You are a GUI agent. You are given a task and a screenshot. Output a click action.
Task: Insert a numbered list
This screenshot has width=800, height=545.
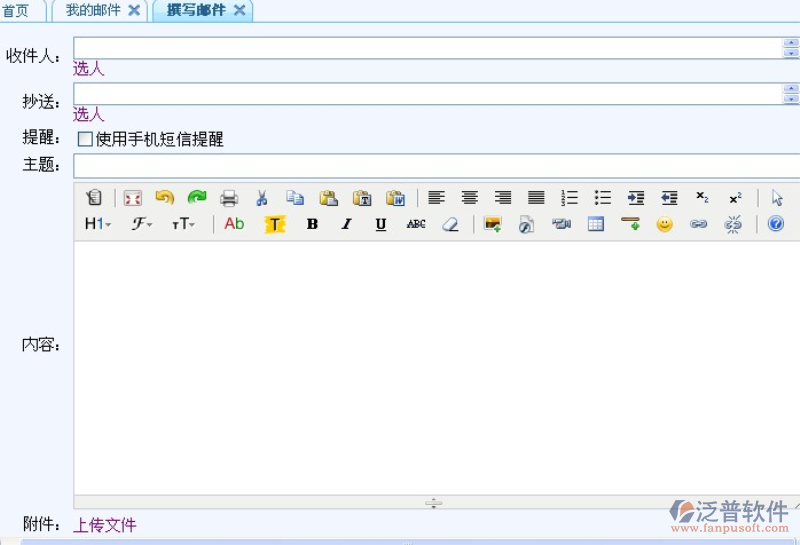(x=569, y=197)
